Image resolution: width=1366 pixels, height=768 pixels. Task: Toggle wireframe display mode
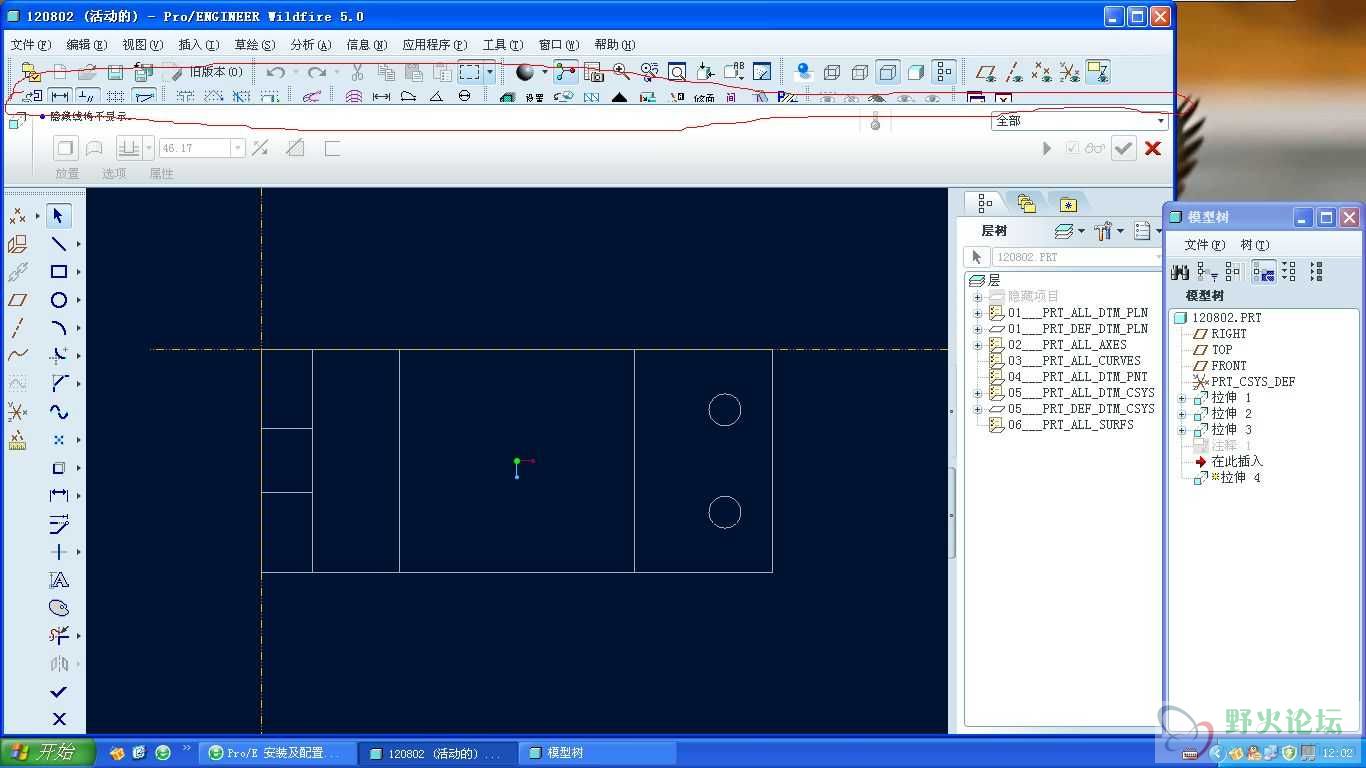[831, 72]
